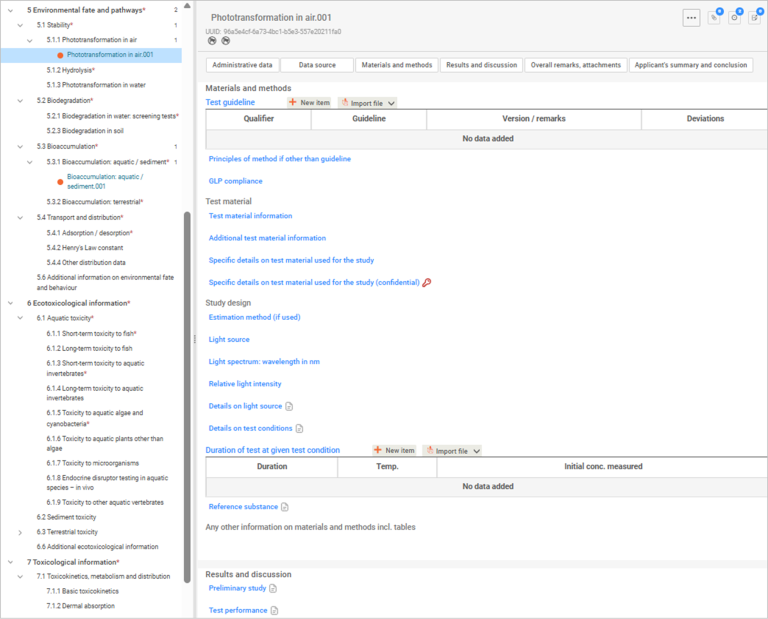Collapse the 5.1 Stability node

click(x=20, y=25)
